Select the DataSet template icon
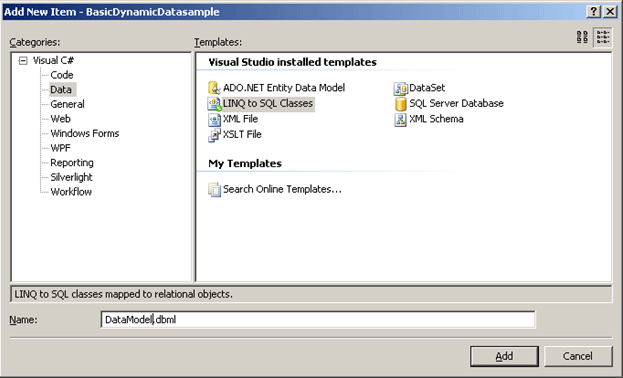 point(400,88)
